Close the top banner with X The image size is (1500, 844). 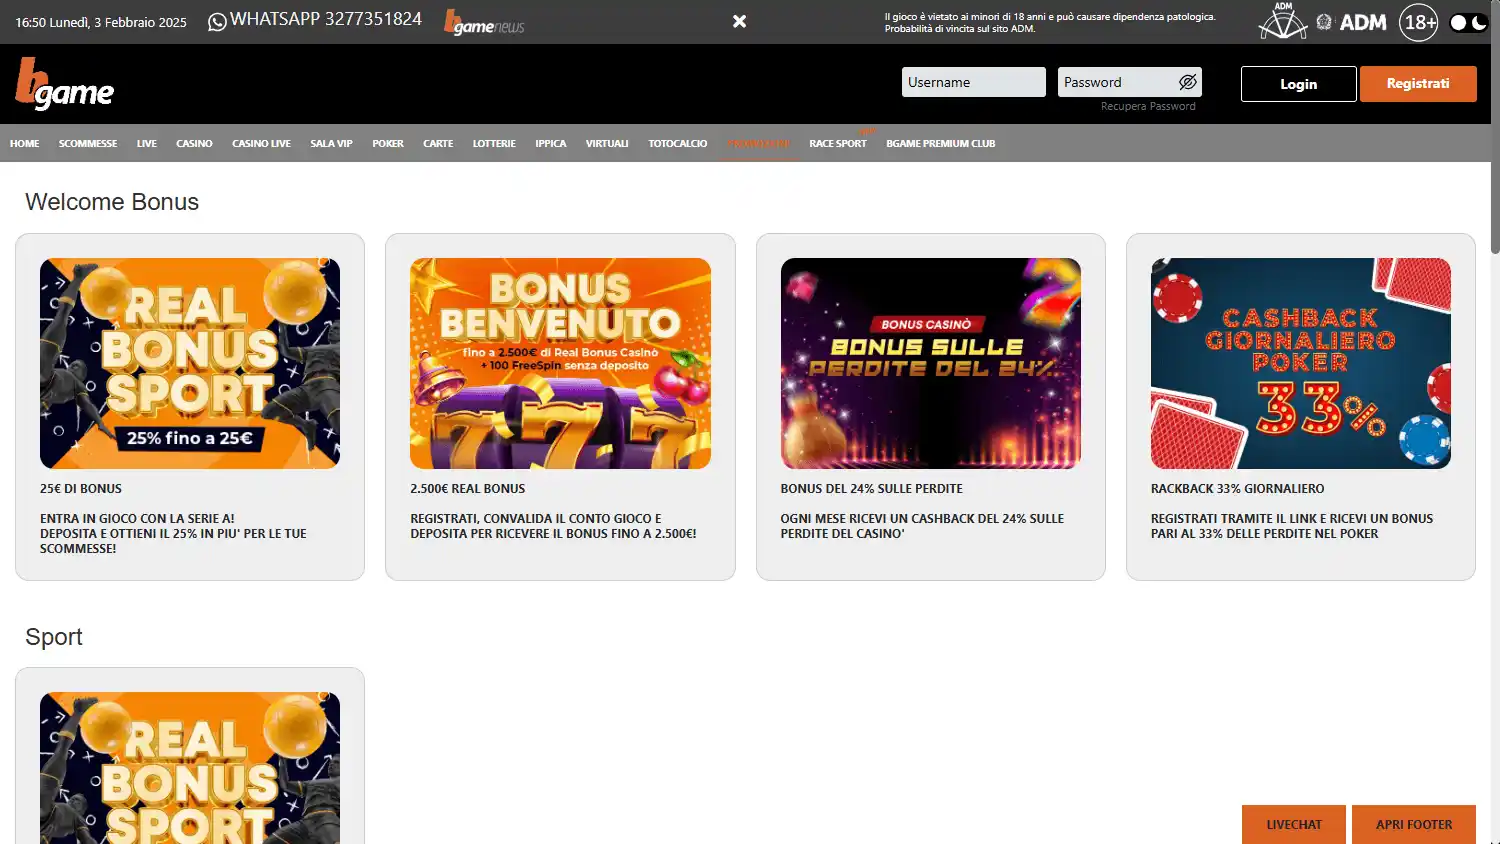pyautogui.click(x=739, y=21)
